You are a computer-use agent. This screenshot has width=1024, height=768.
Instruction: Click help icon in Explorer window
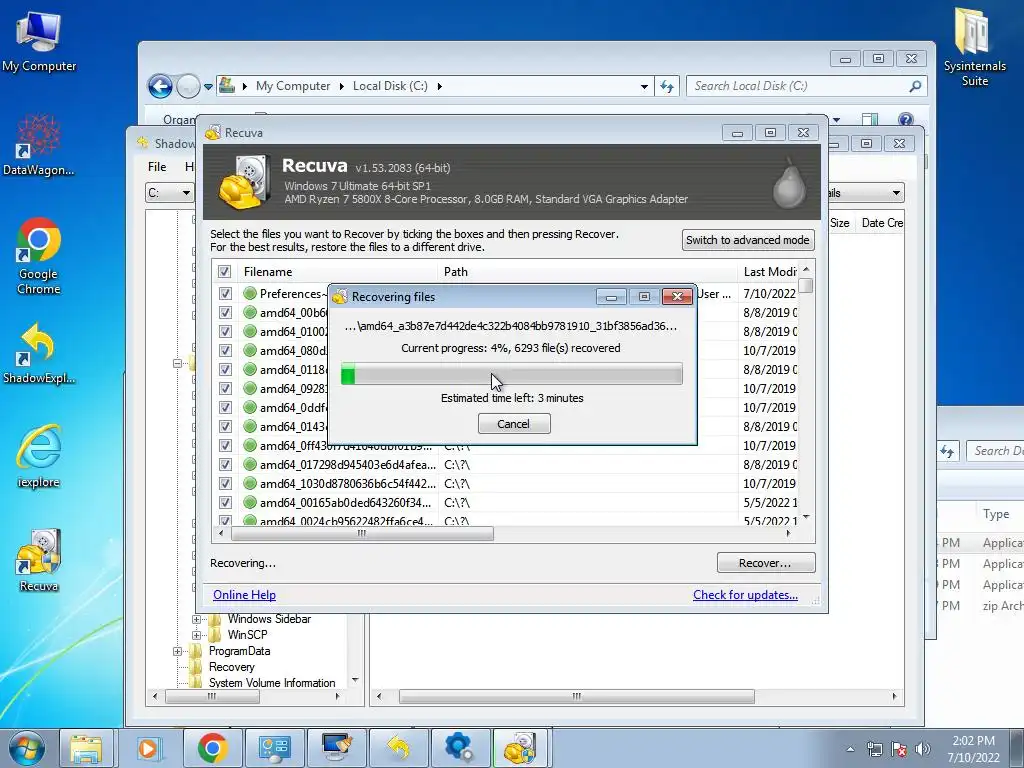tap(905, 119)
